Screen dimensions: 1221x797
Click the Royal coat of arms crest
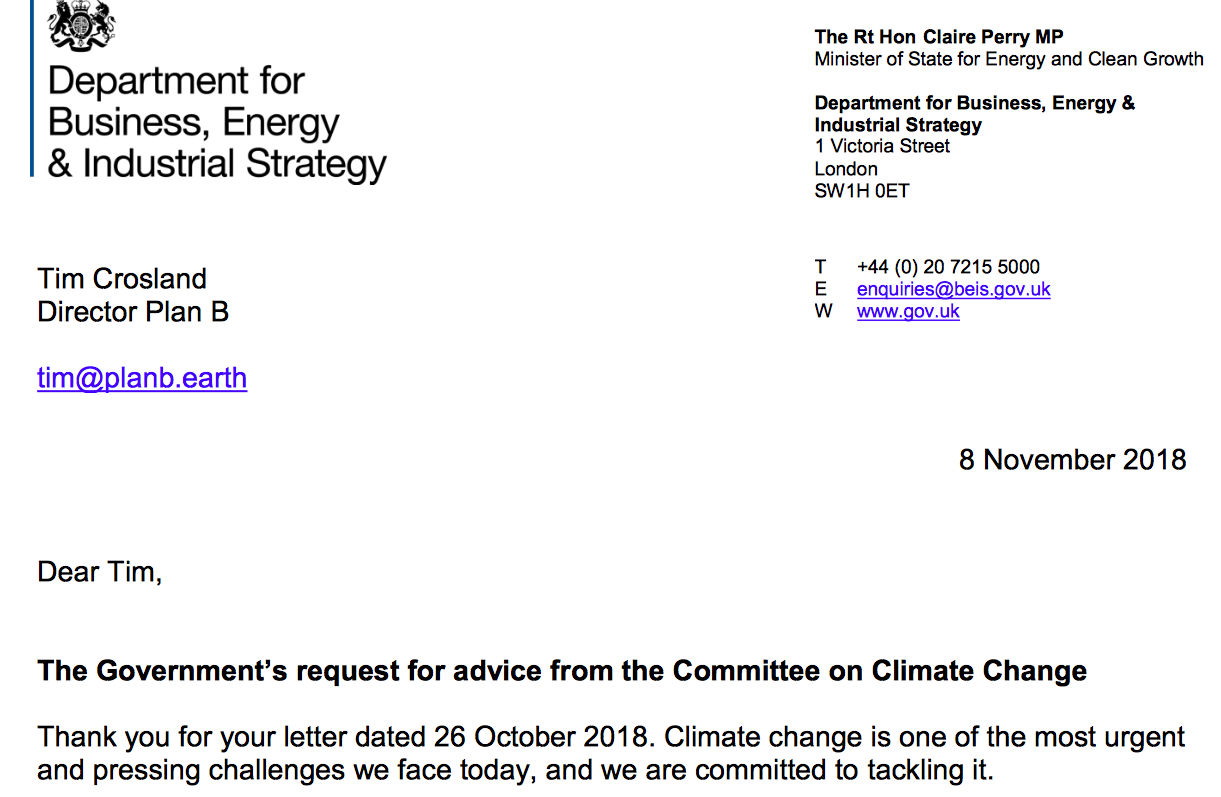point(83,26)
